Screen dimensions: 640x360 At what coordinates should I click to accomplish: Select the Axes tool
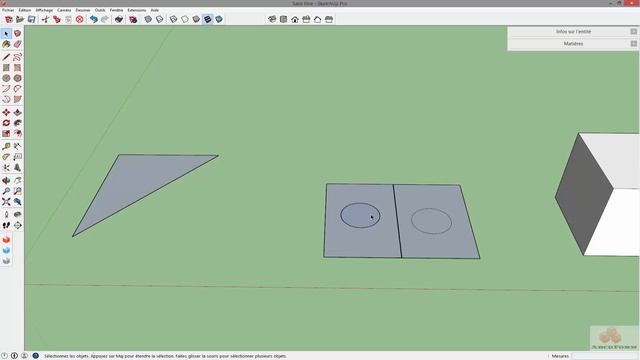(x=6, y=167)
